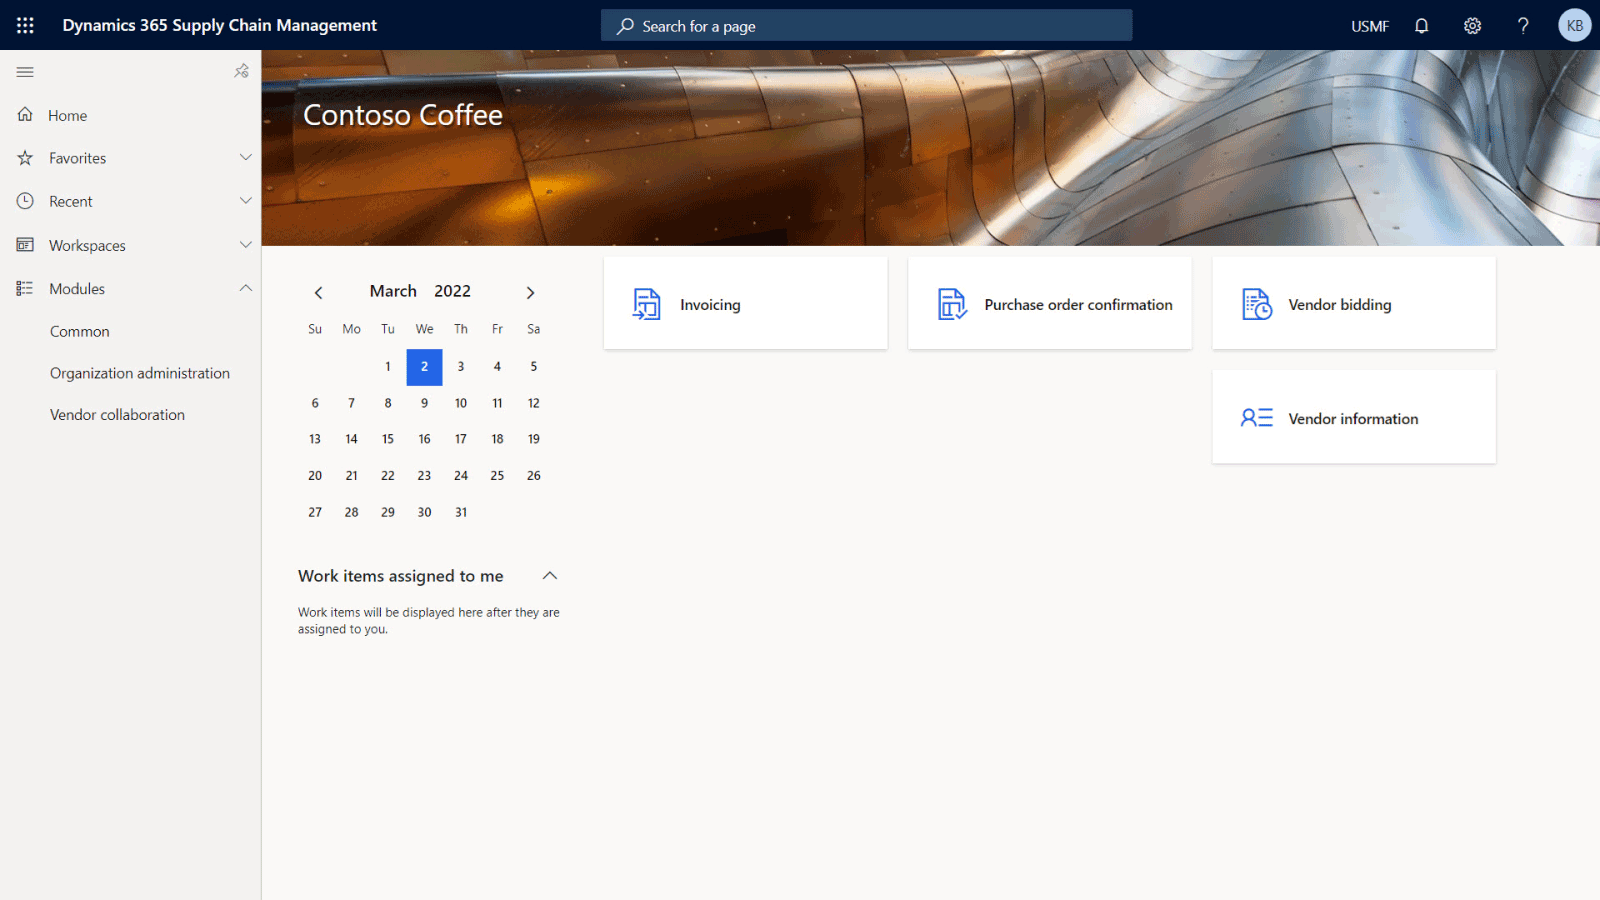Image resolution: width=1600 pixels, height=900 pixels.
Task: Collapse the Work items assigned to me panel
Action: 549,575
